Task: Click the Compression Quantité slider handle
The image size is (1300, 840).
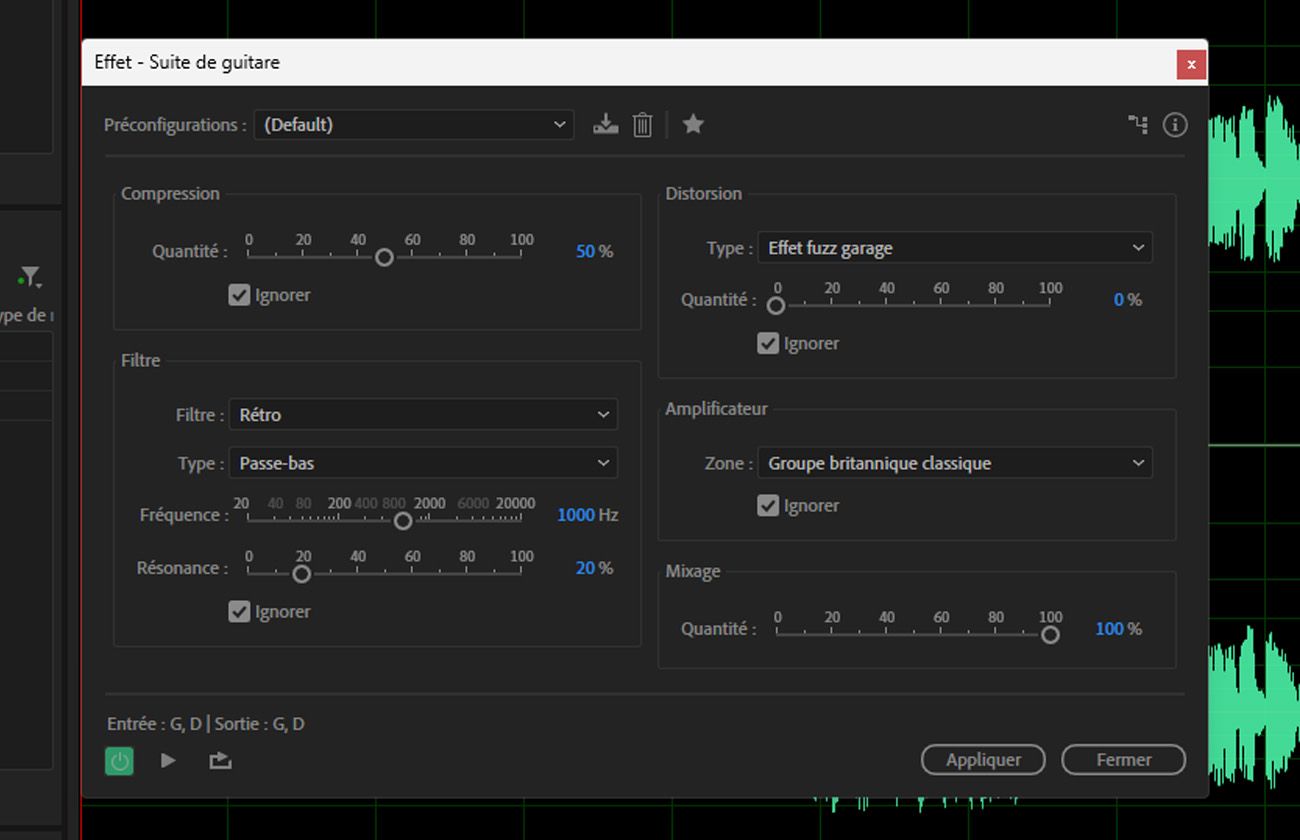Action: click(384, 257)
